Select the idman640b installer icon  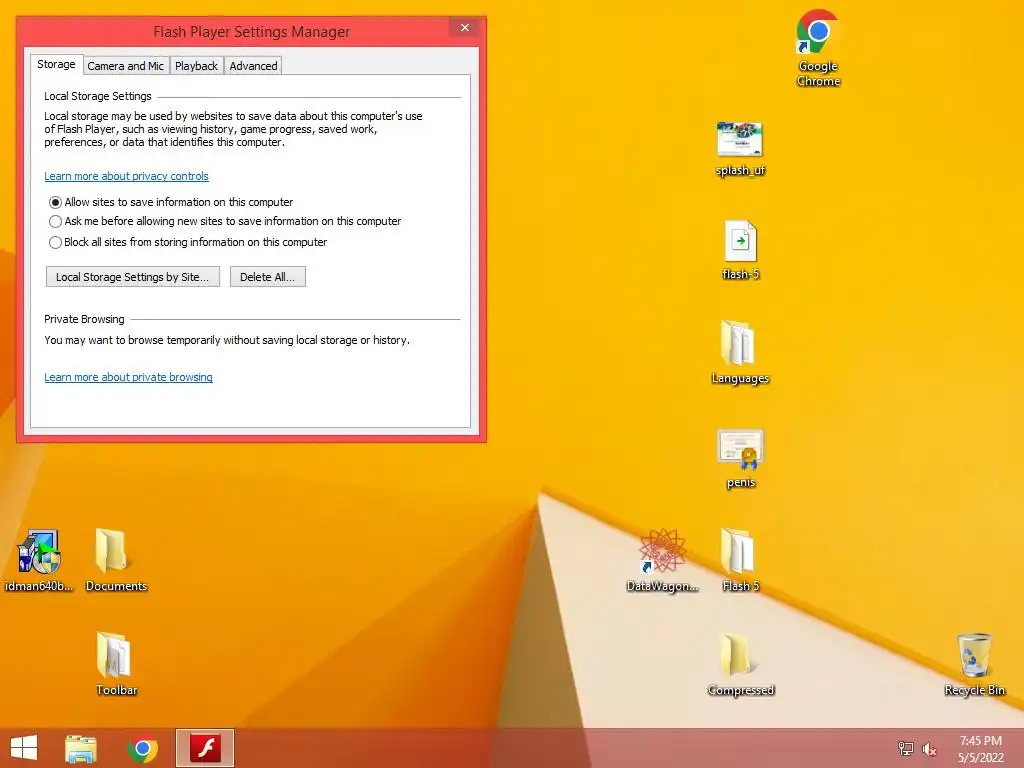pos(39,560)
